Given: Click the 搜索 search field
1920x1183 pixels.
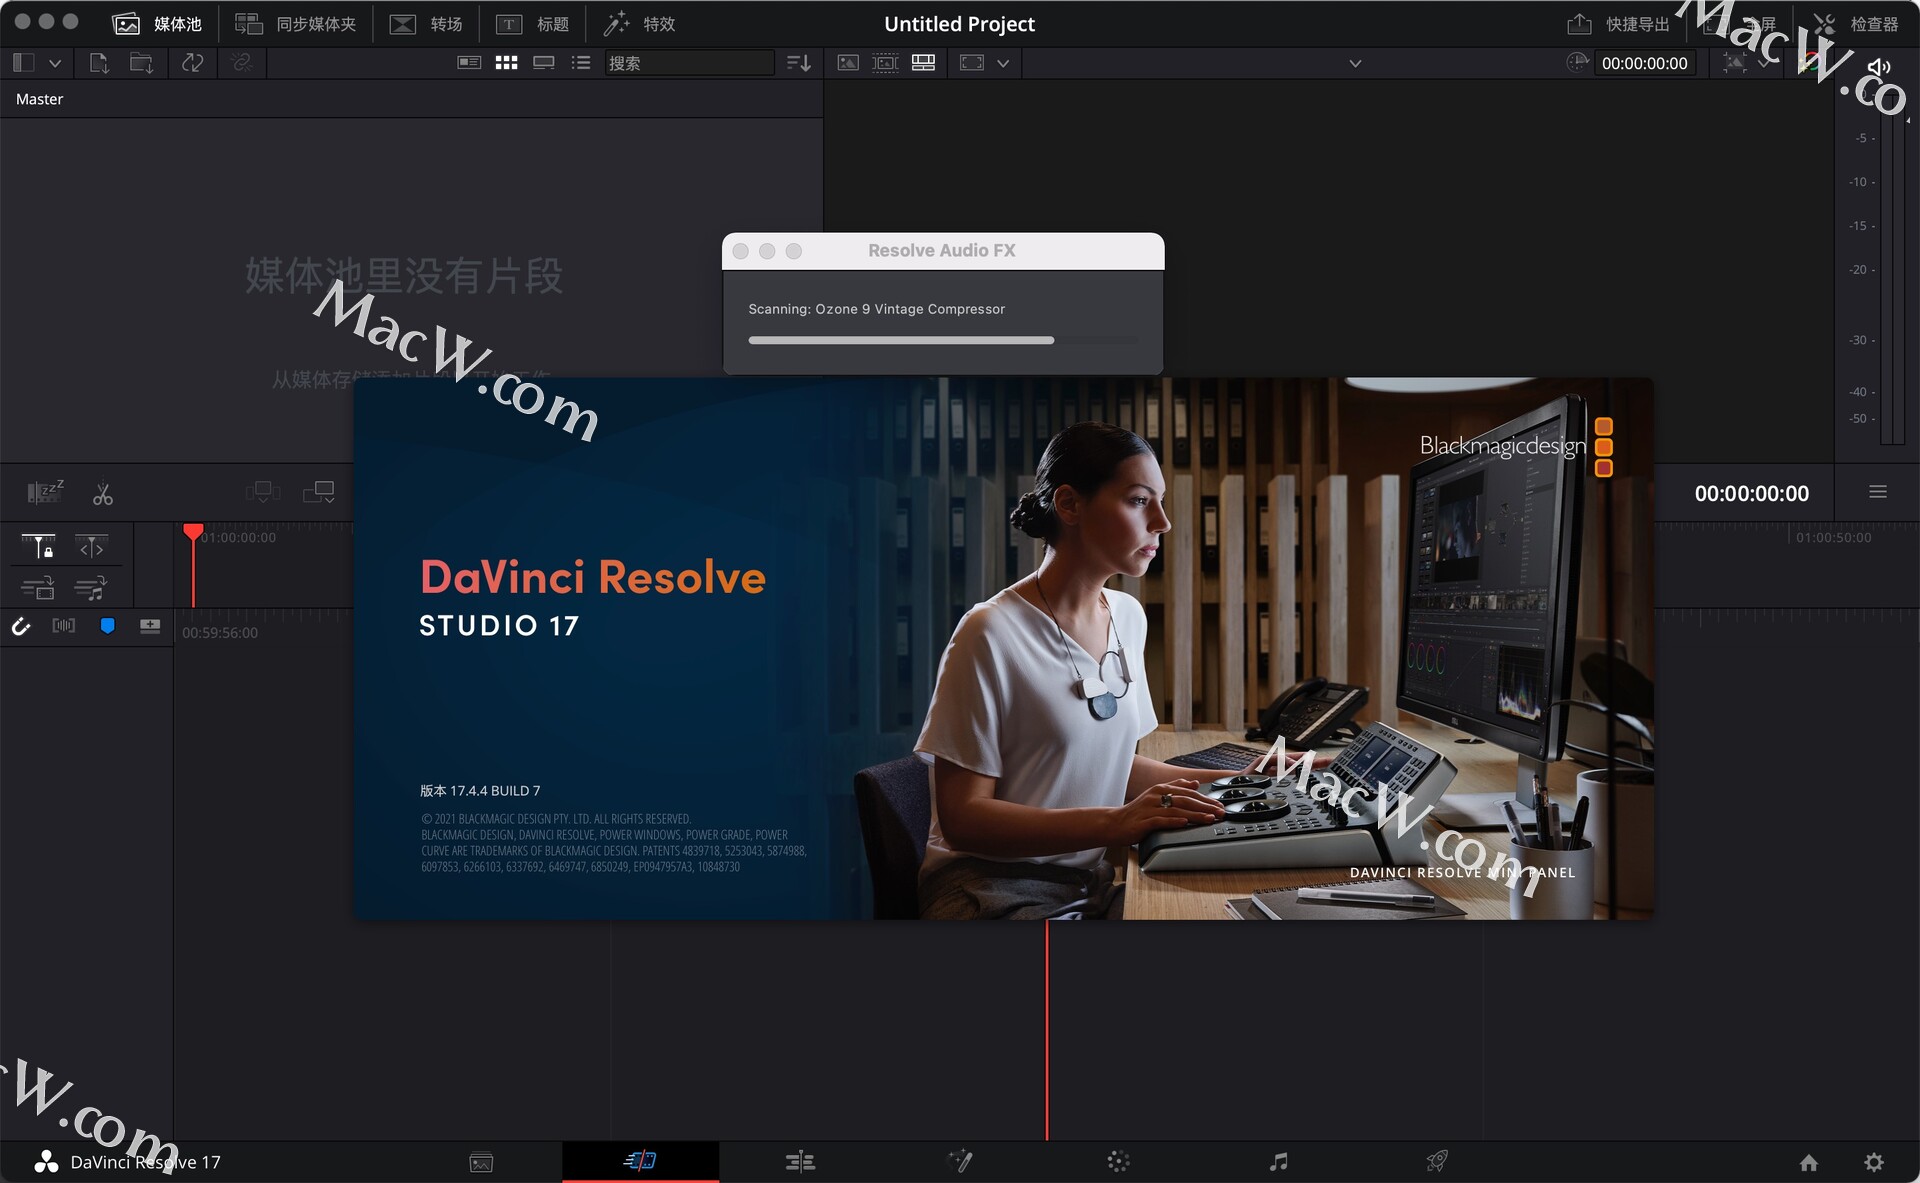Looking at the screenshot, I should coord(689,63).
